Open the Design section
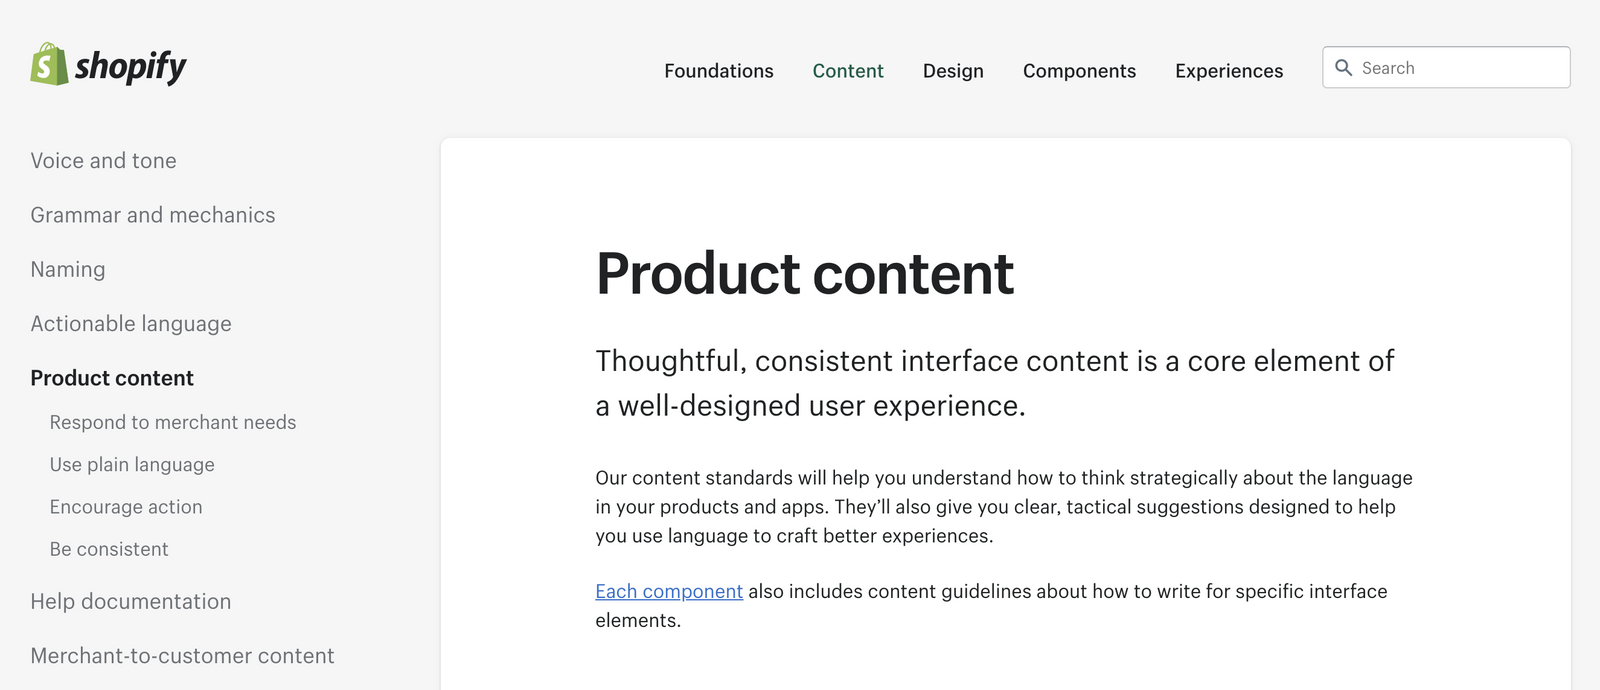 click(953, 71)
